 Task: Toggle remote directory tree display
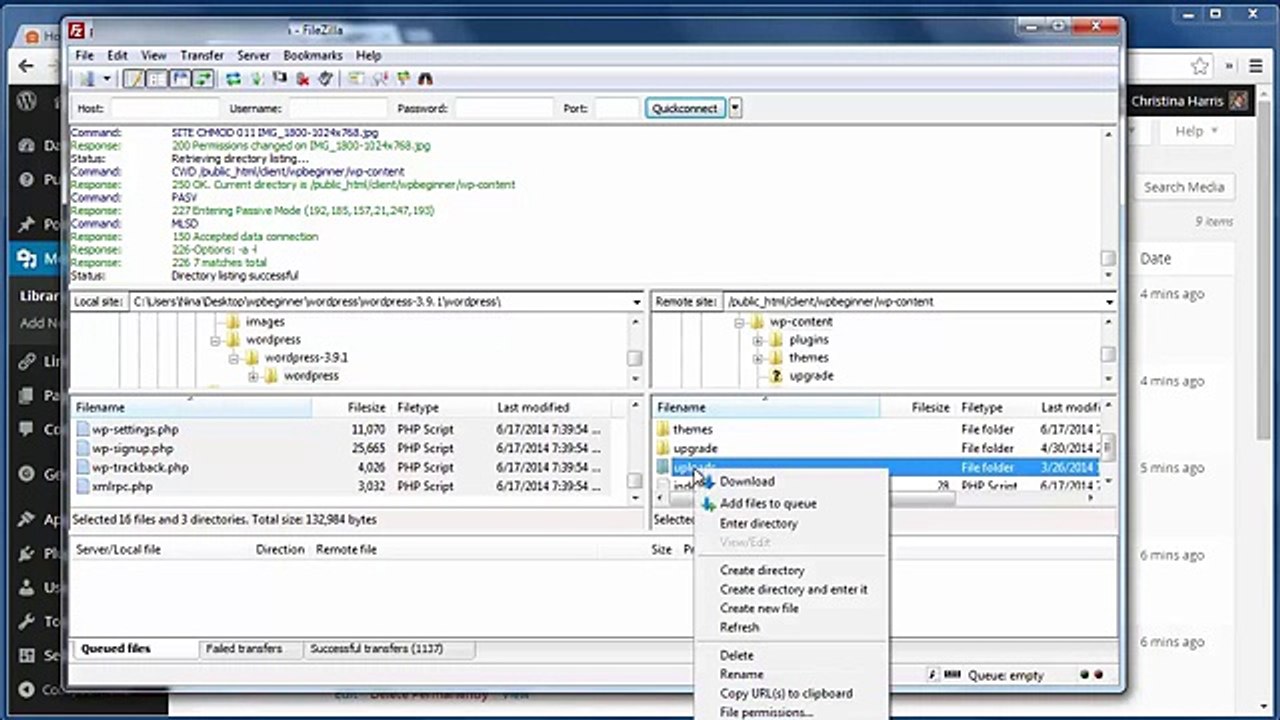pos(181,79)
